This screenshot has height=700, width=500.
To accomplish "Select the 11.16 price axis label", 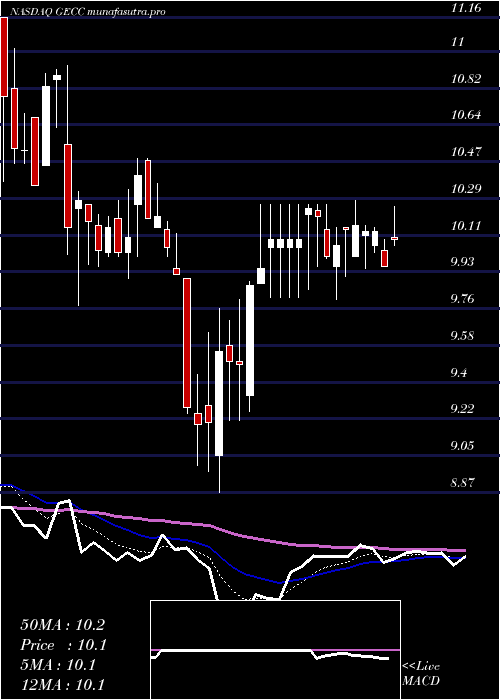I will (466, 8).
